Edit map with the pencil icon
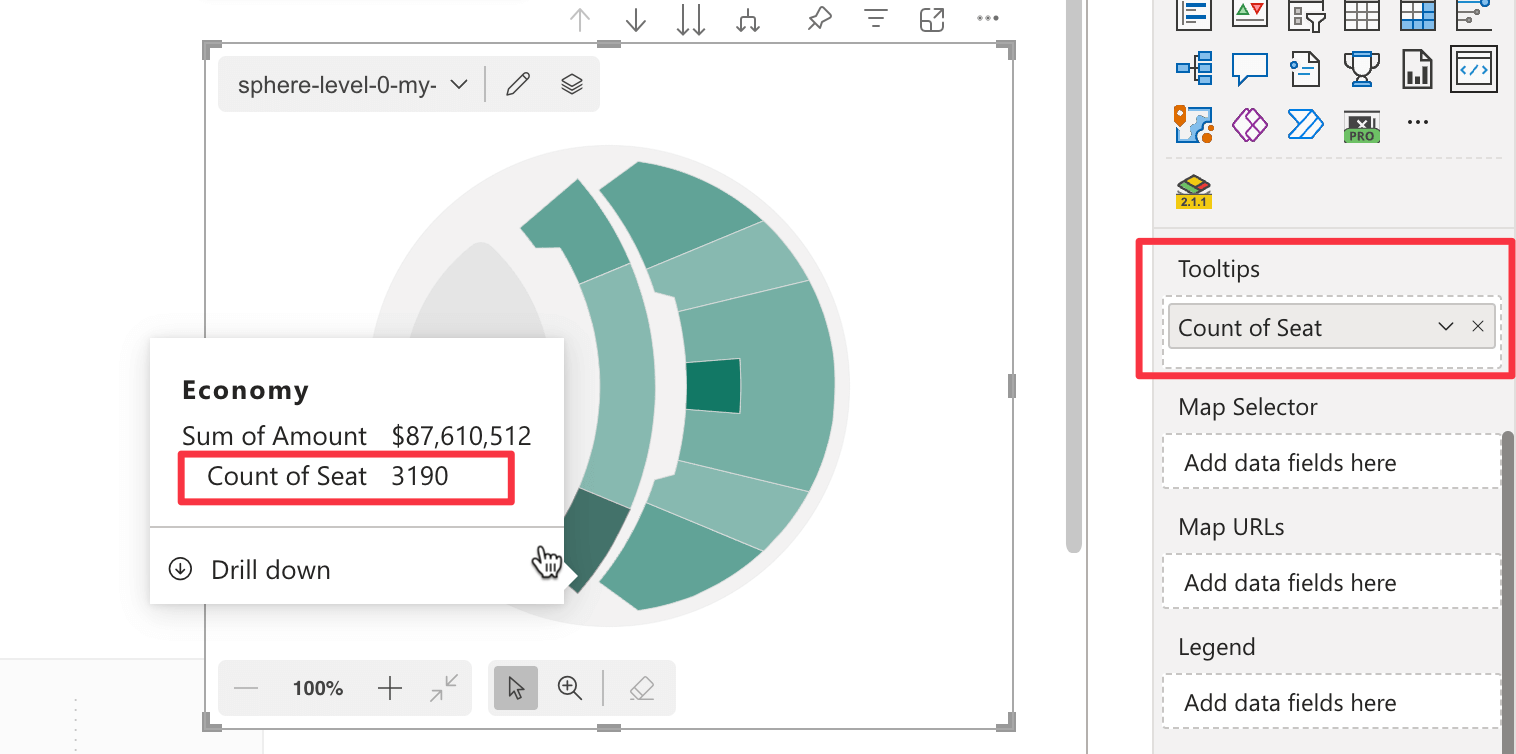The image size is (1516, 754). (517, 84)
